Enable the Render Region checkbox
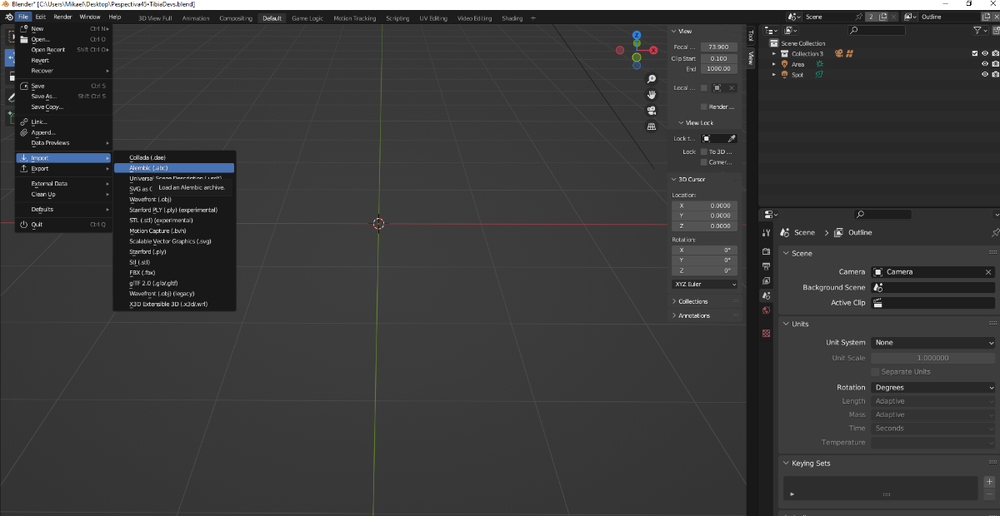This screenshot has height=516, width=1000. pyautogui.click(x=704, y=107)
